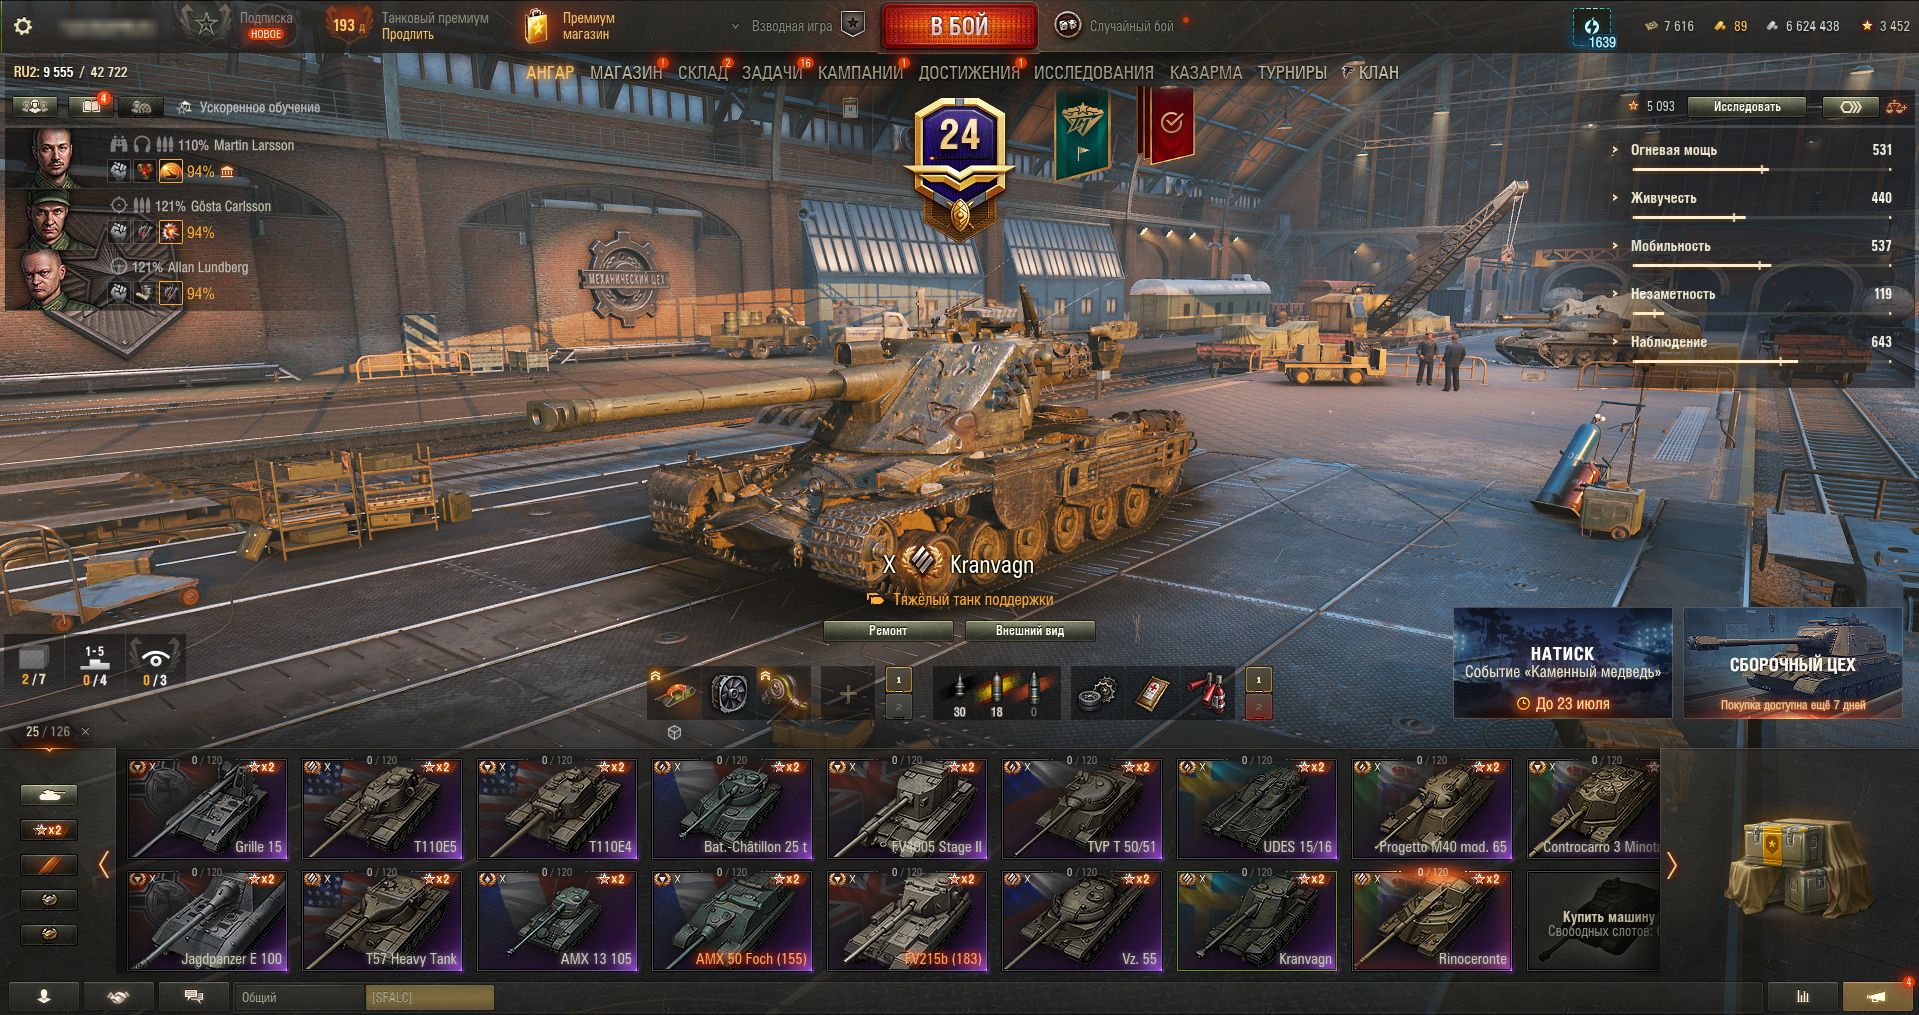Switch to the ИССЛЕДОВАНИЯ tab
The width and height of the screenshot is (1919, 1015).
coord(1093,73)
